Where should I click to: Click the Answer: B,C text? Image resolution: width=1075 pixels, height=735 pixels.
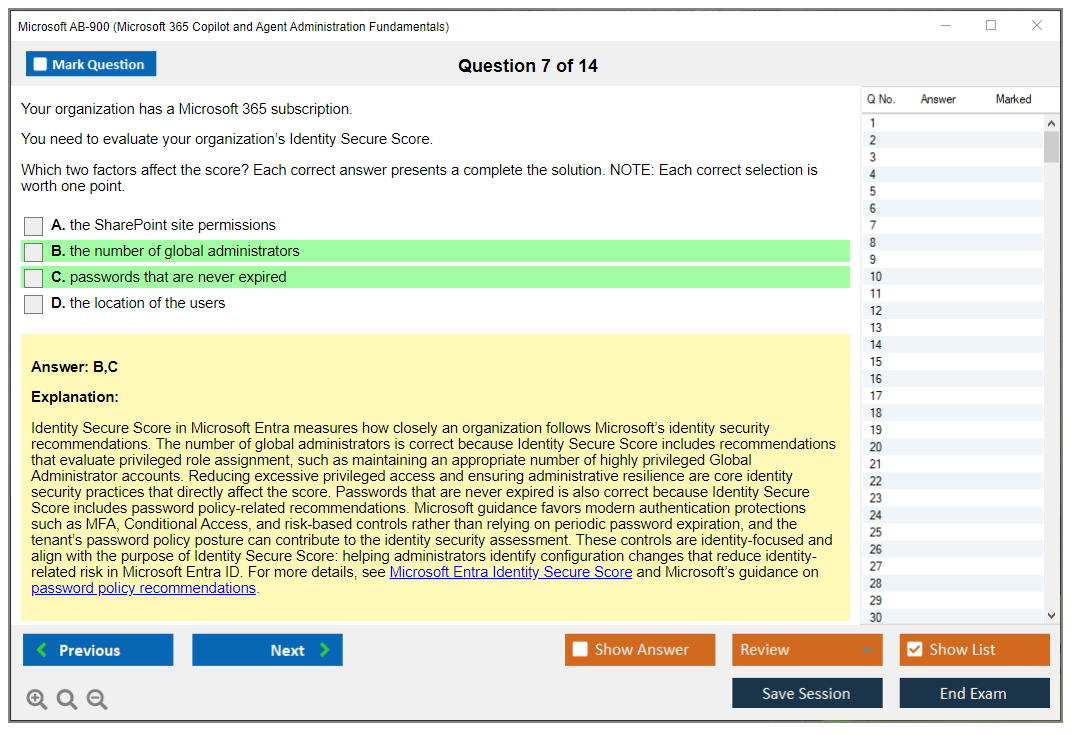74,367
